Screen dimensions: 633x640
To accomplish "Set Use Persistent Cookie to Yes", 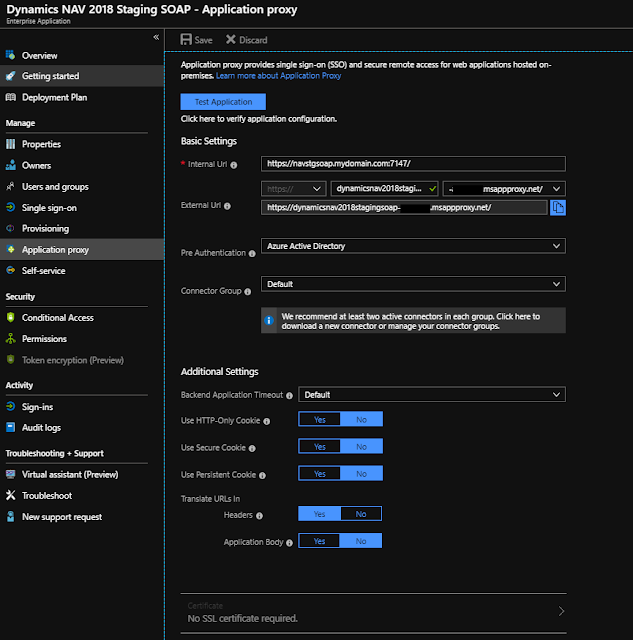I will coord(320,473).
